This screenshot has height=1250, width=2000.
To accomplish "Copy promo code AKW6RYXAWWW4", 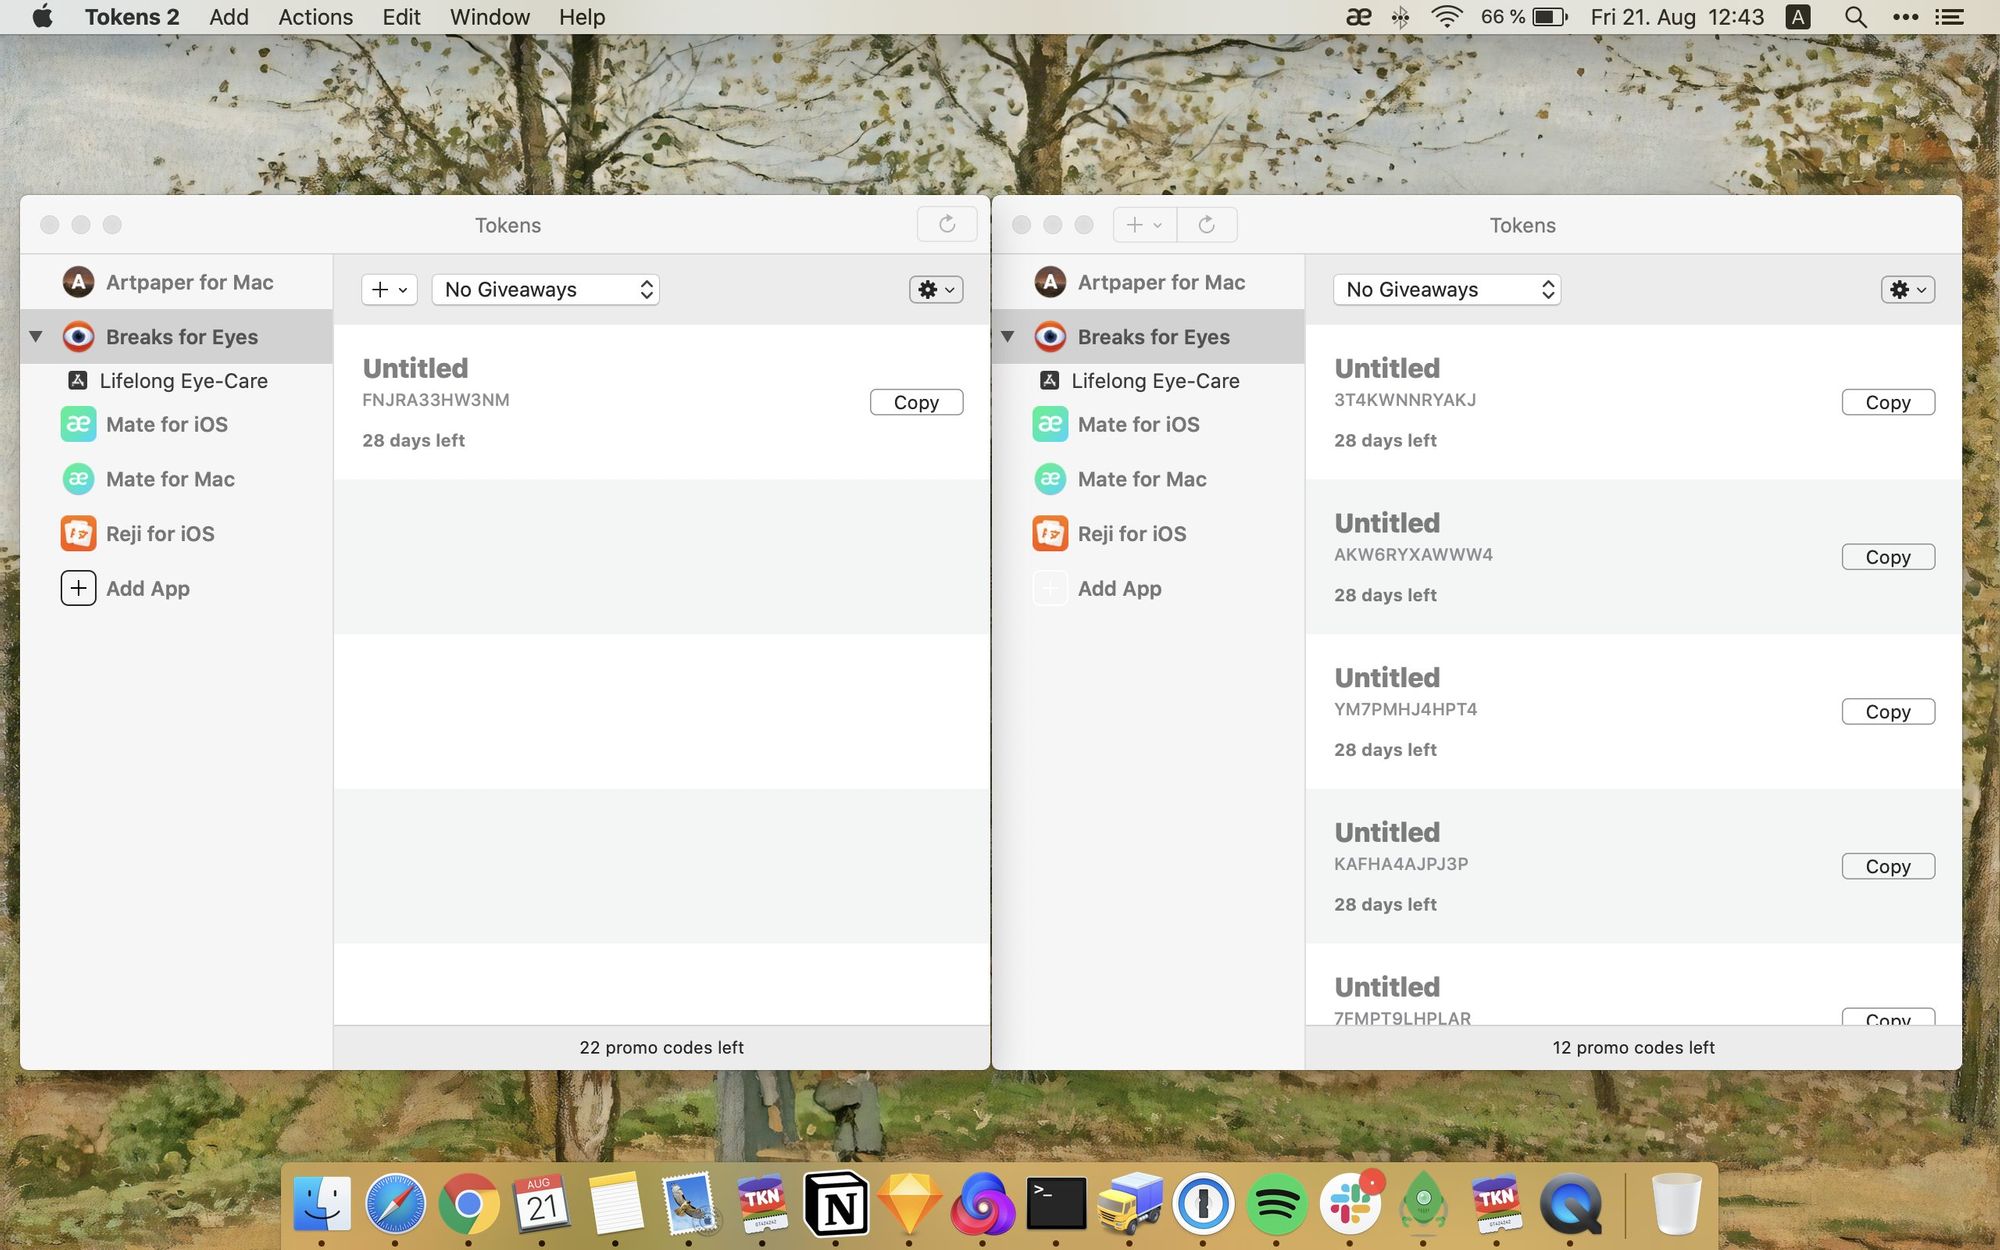I will 1888,557.
